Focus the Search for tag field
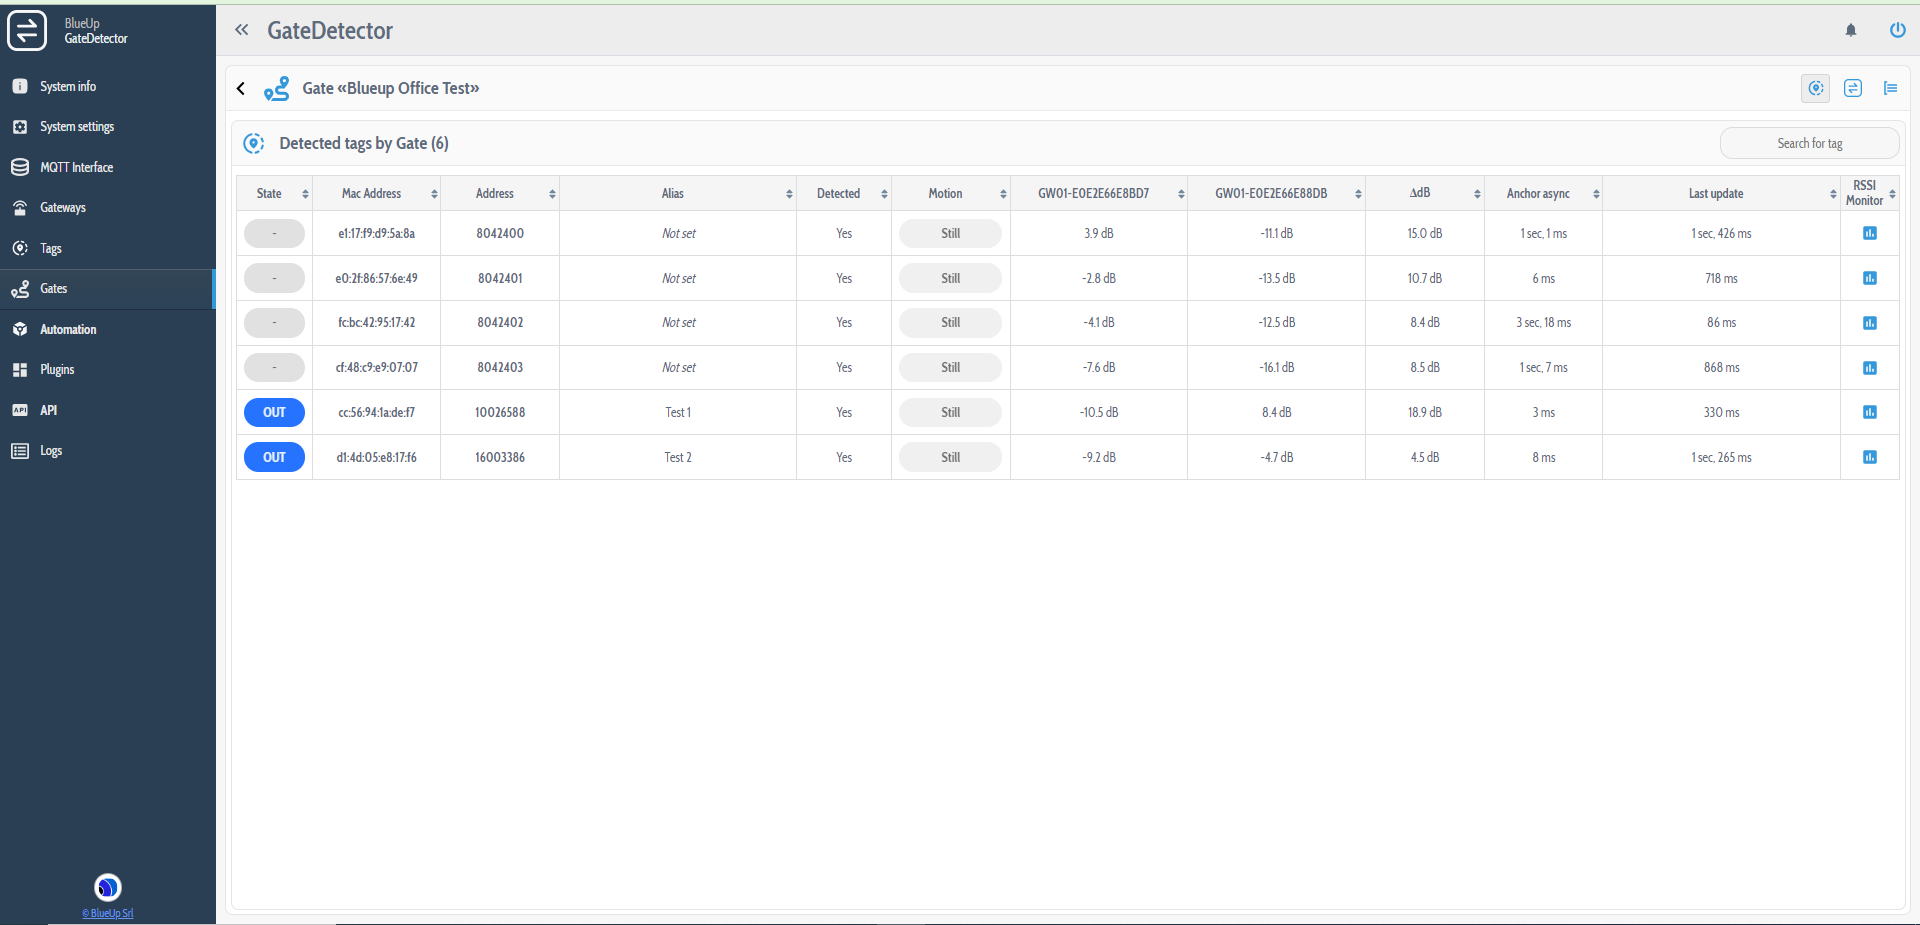This screenshot has height=925, width=1920. [1809, 143]
